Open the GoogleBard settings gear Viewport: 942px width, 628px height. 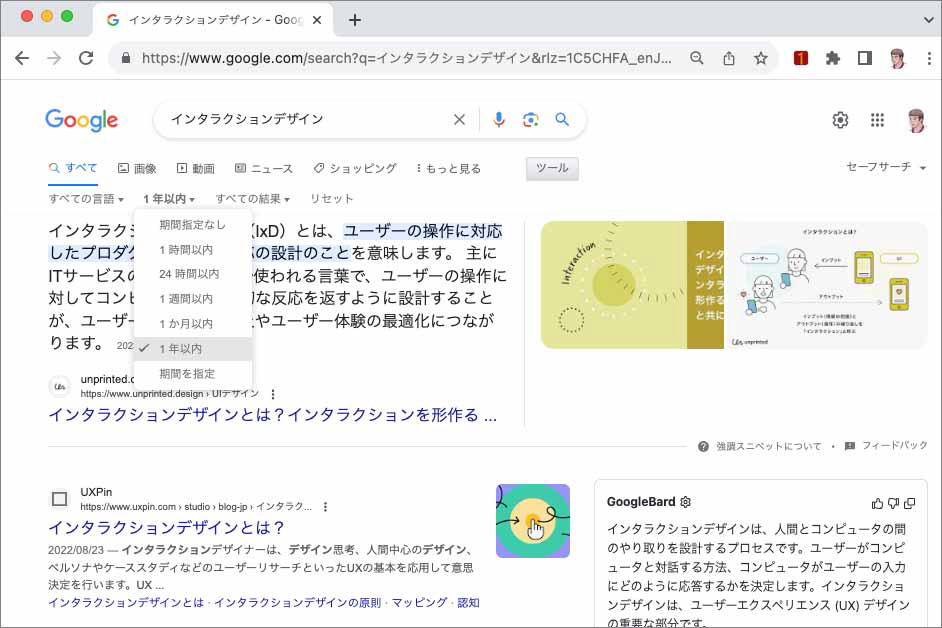click(x=686, y=502)
